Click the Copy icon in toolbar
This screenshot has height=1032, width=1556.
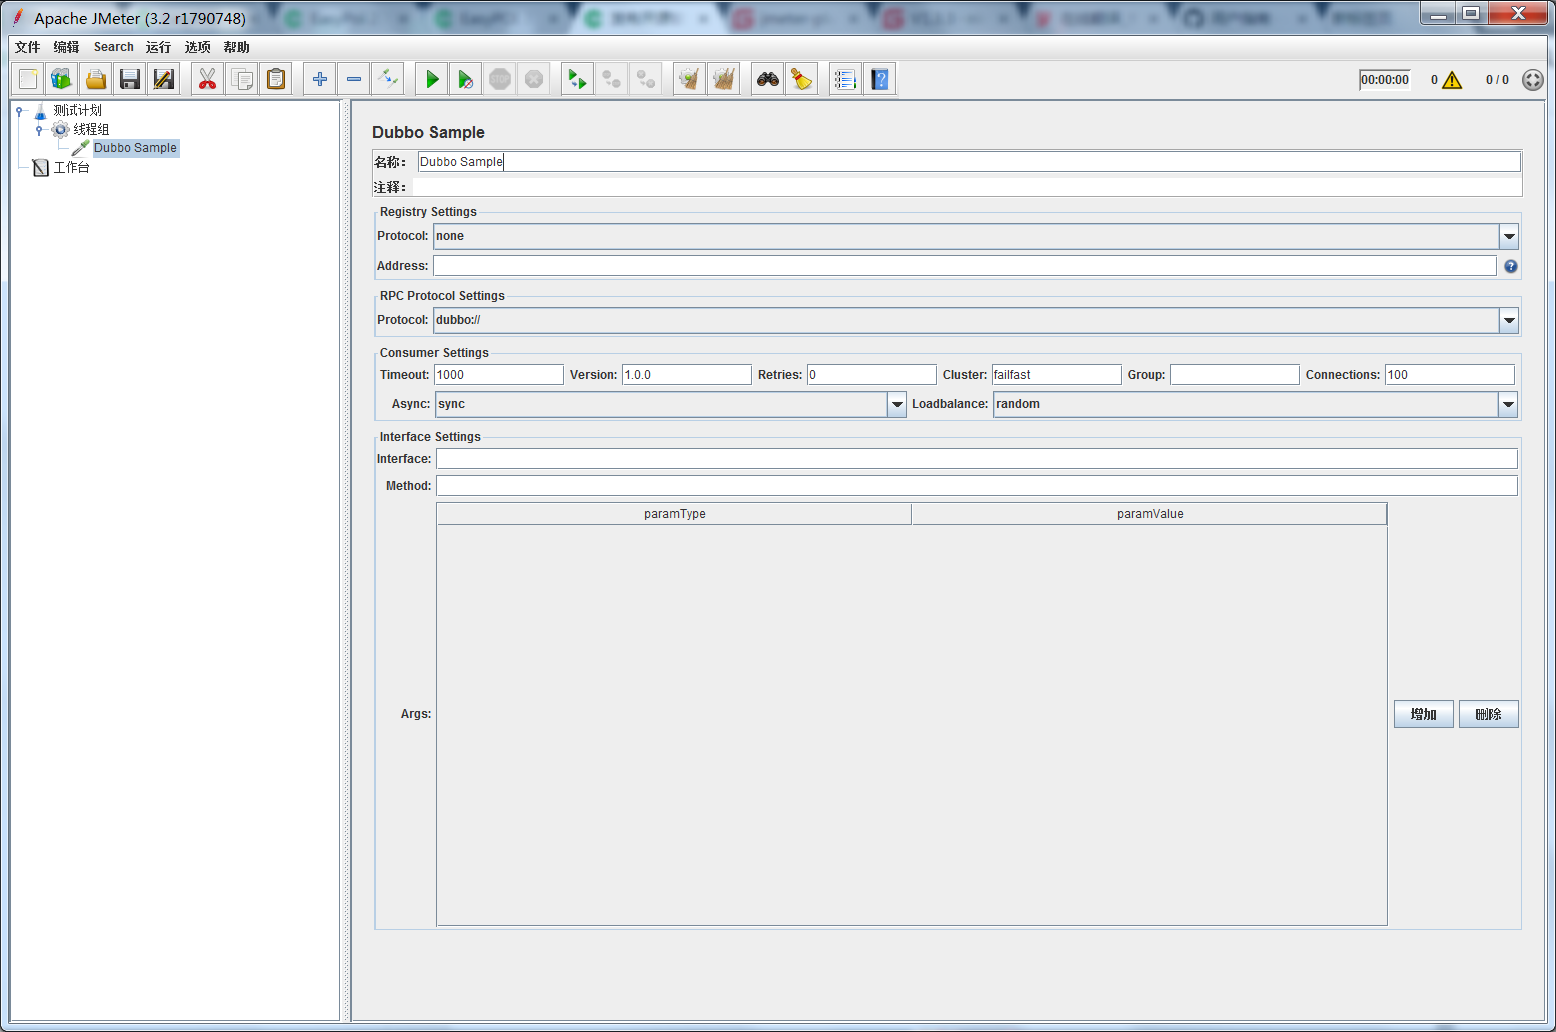tap(241, 79)
